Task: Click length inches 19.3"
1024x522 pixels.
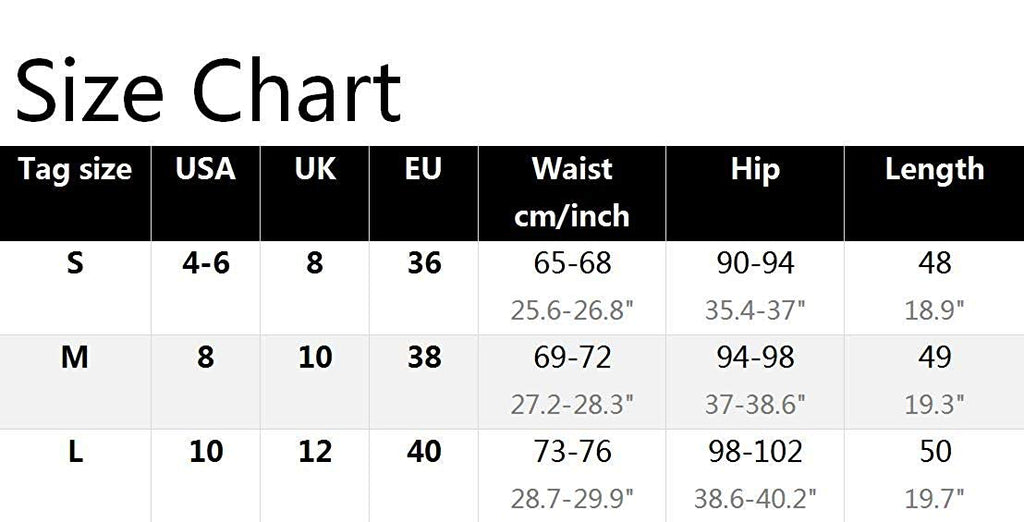Action: (x=934, y=404)
